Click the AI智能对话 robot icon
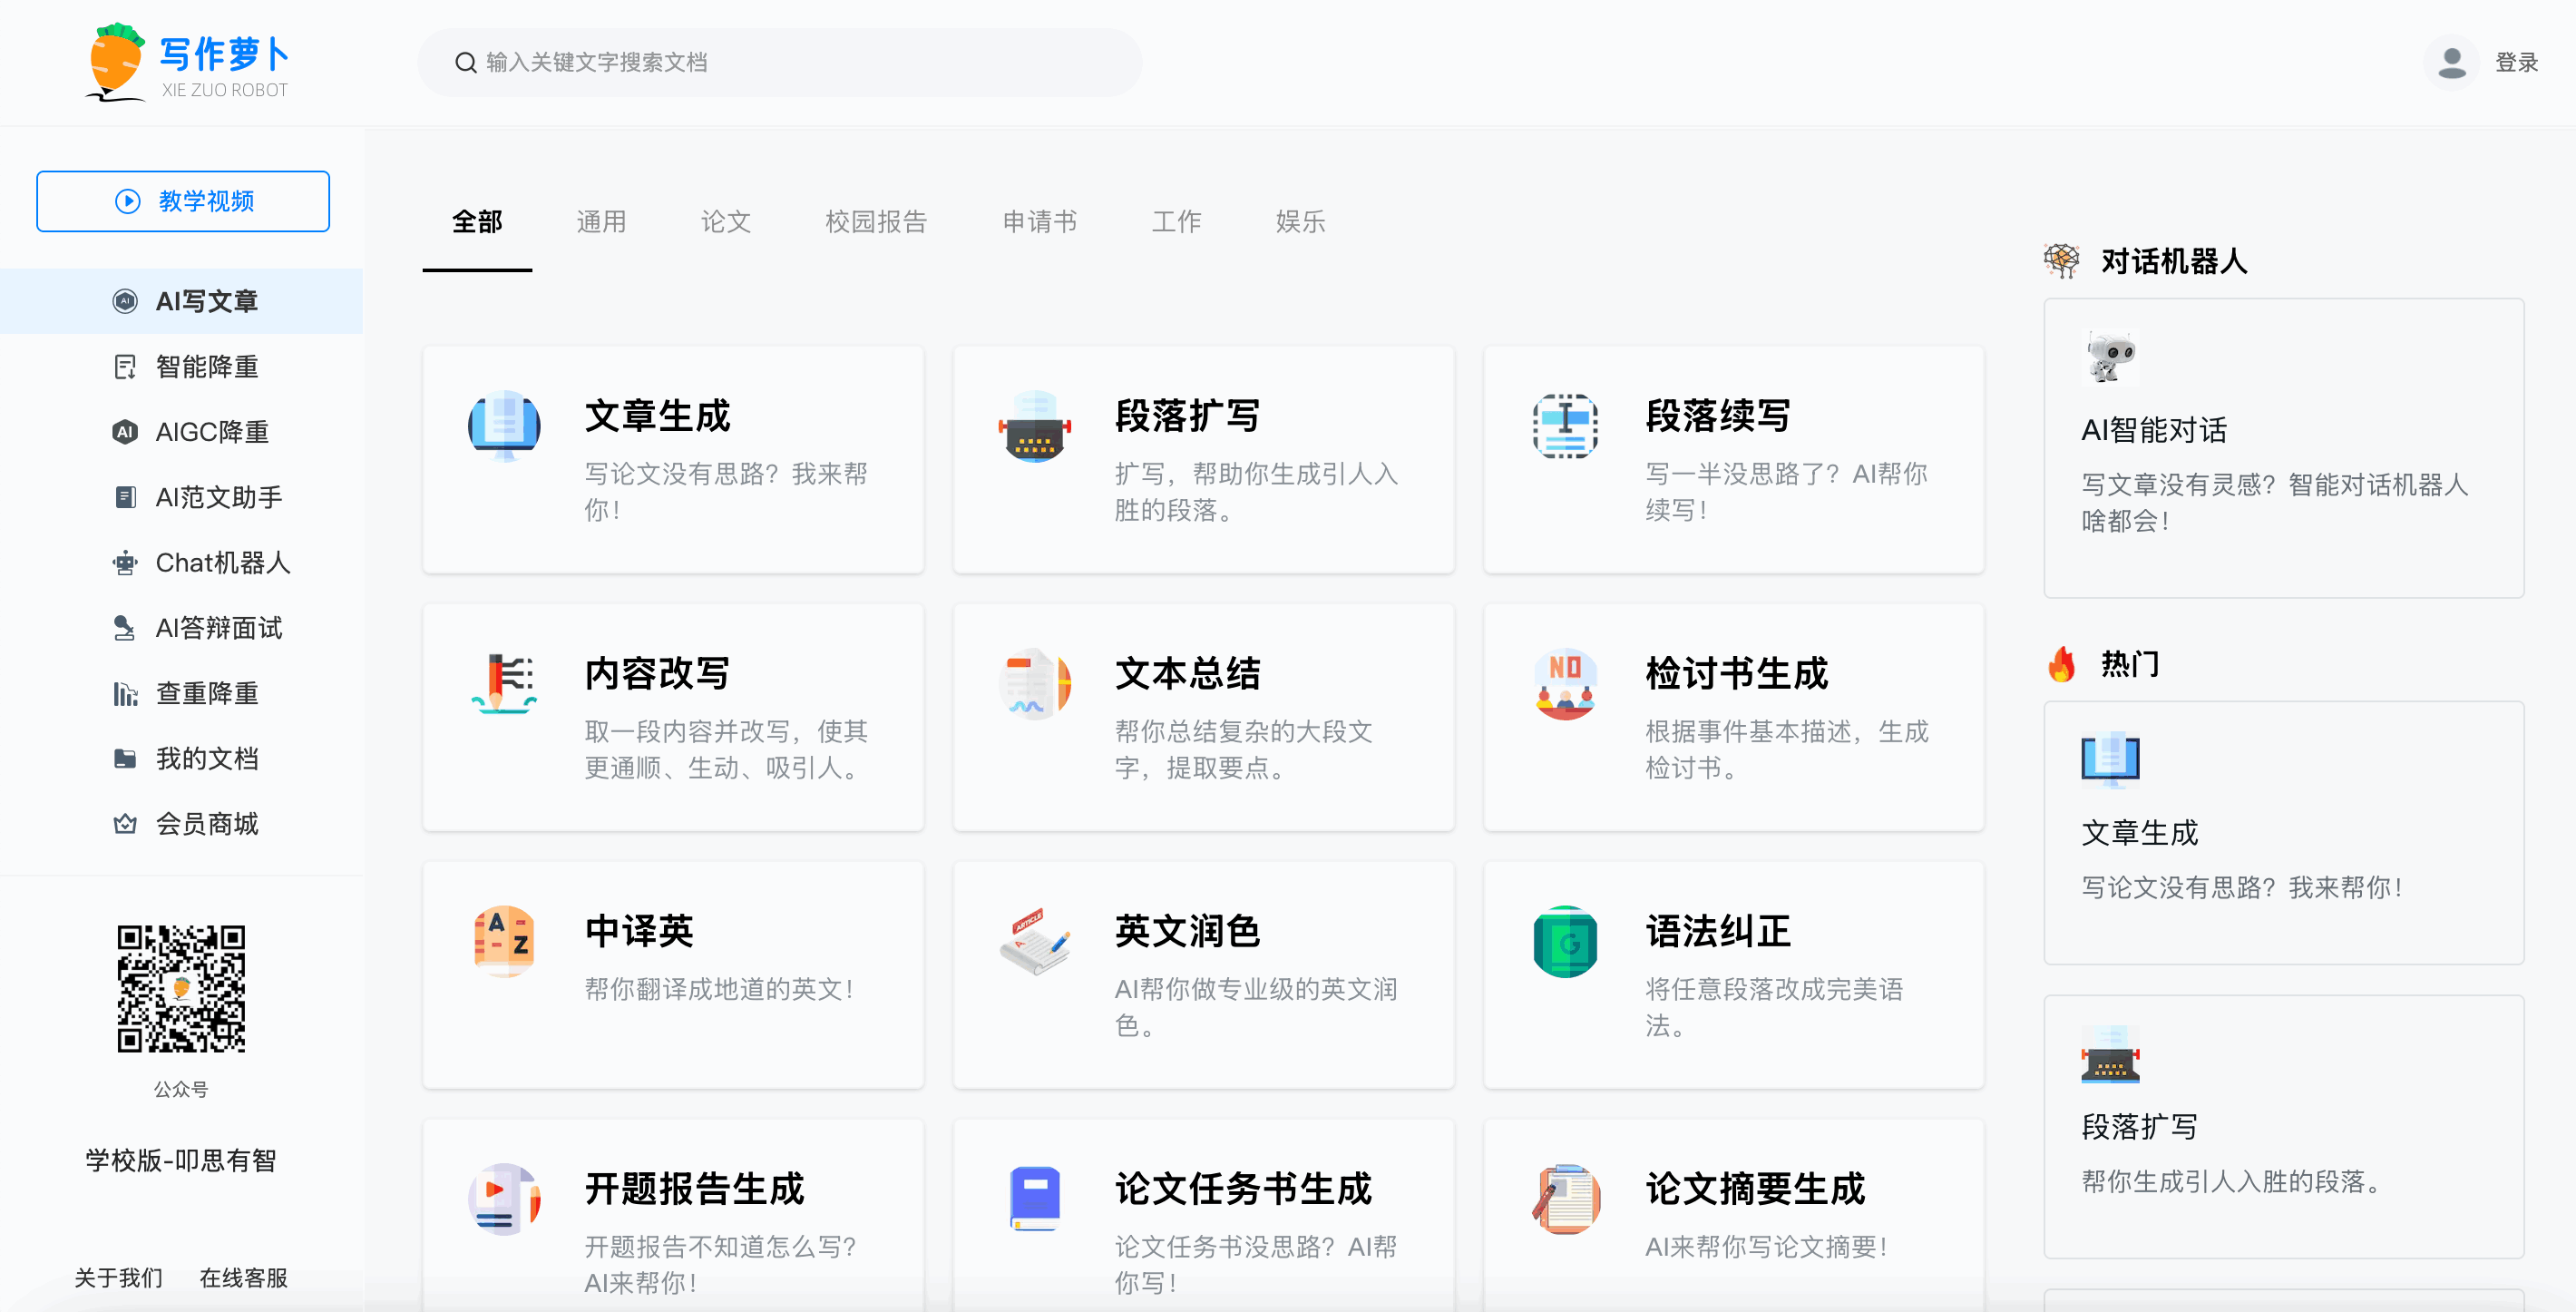Image resolution: width=2576 pixels, height=1312 pixels. point(2110,357)
